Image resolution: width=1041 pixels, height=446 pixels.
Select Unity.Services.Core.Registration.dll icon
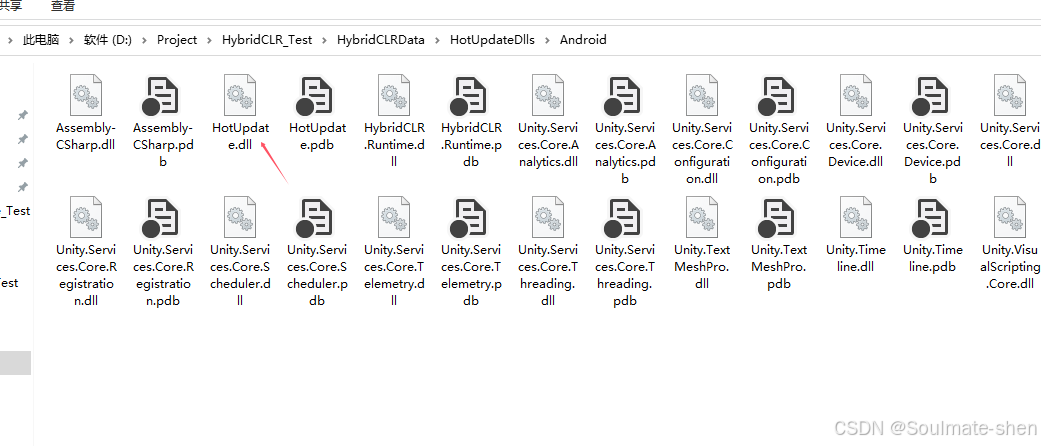[86, 217]
